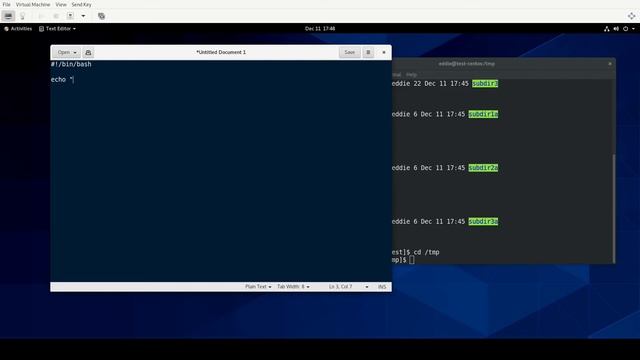The width and height of the screenshot is (640, 360).
Task: Click the VM shutdown power icon
Action: tap(70, 16)
